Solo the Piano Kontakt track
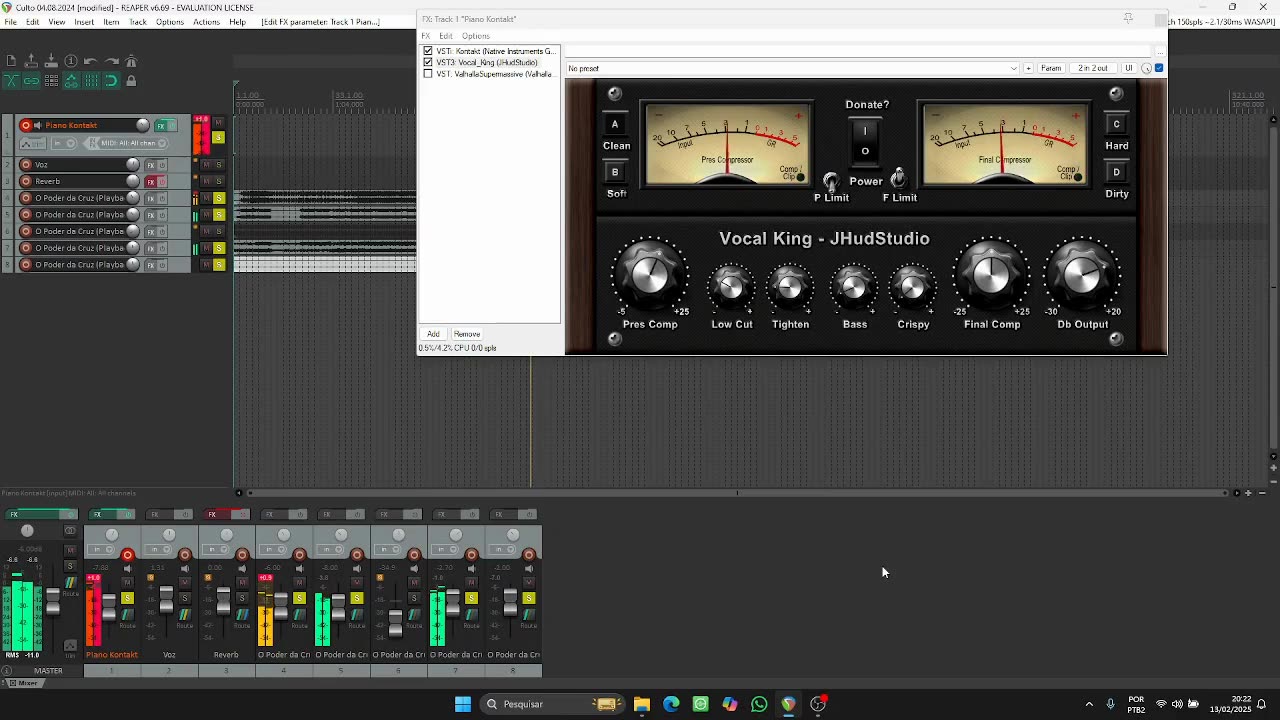This screenshot has width=1280, height=720. pos(219,137)
